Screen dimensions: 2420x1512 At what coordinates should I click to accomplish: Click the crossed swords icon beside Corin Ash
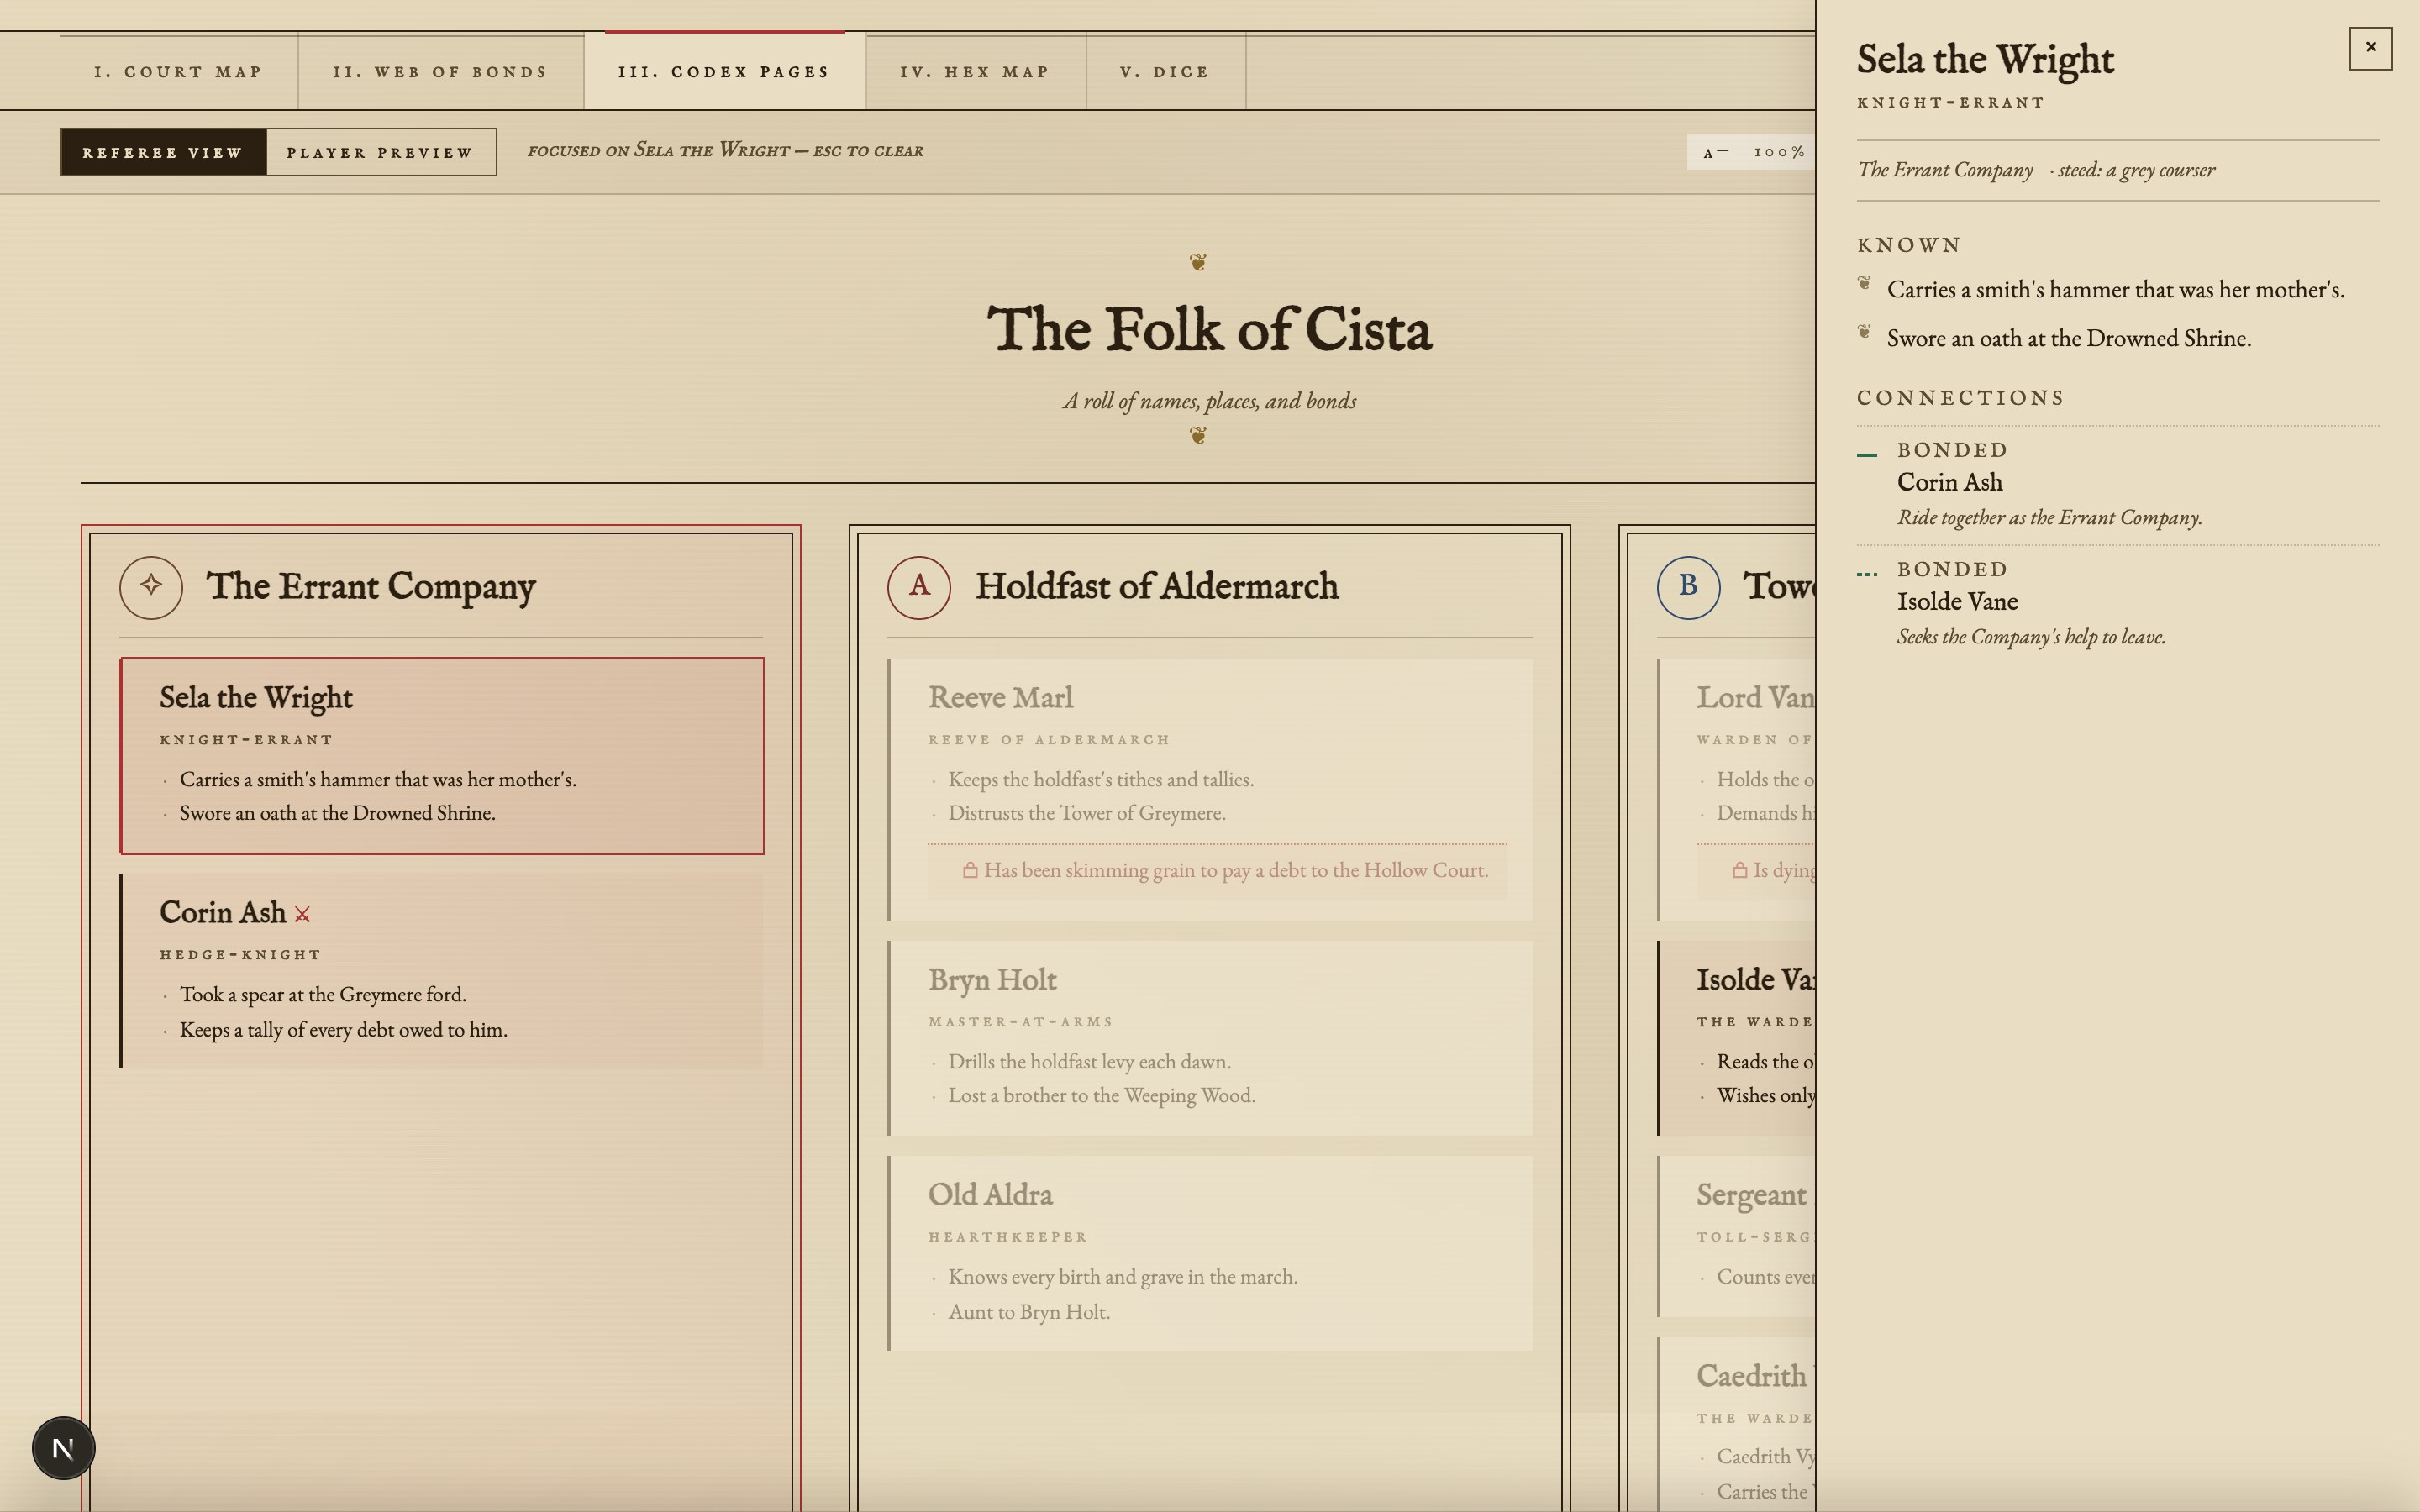302,914
